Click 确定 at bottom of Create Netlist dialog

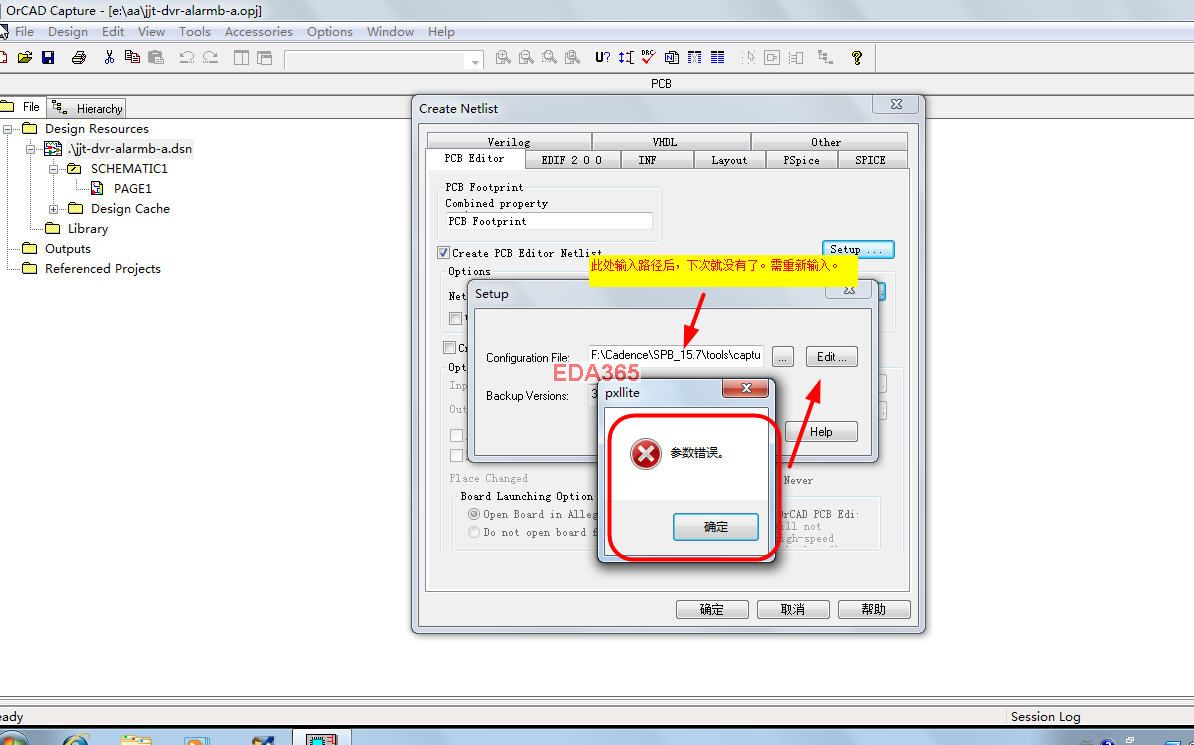712,609
